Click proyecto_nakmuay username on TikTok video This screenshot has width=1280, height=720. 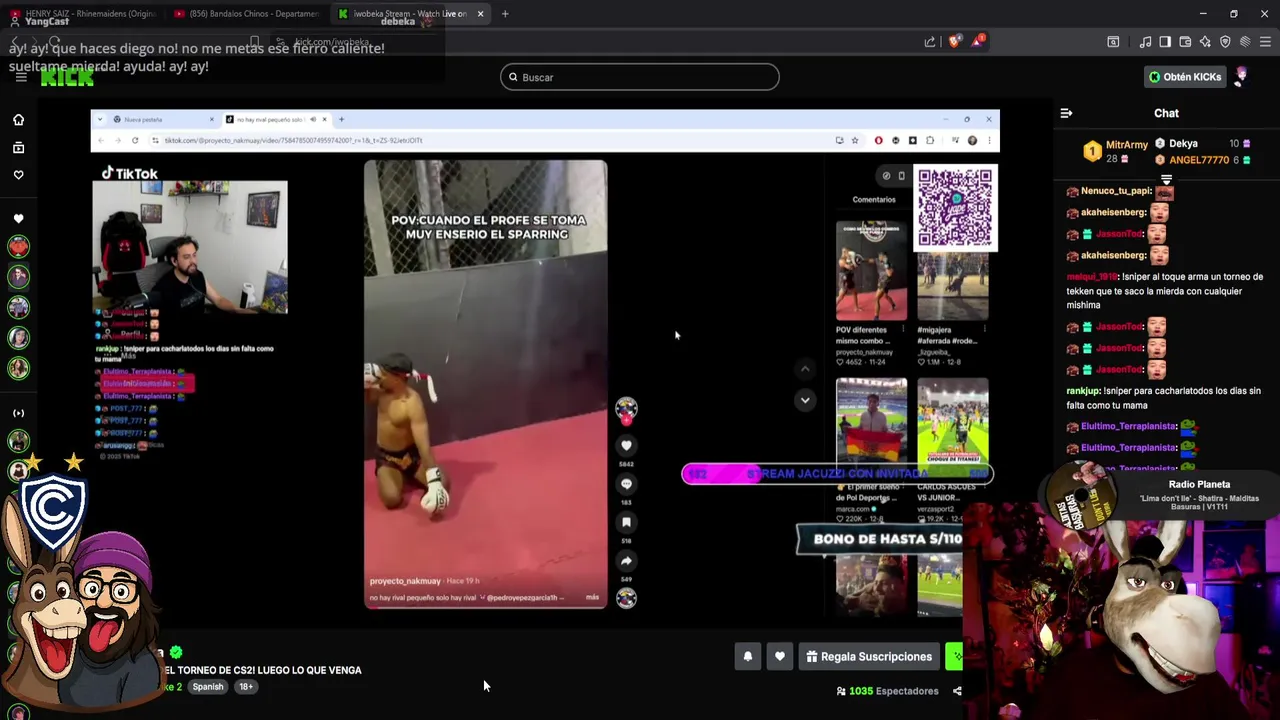[x=405, y=581]
